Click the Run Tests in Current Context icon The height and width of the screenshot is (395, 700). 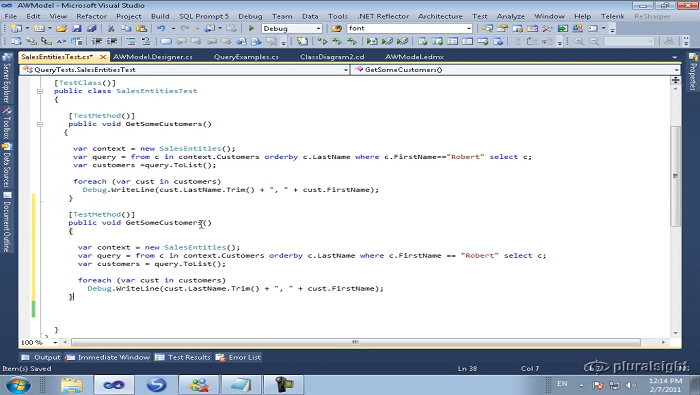click(x=322, y=42)
